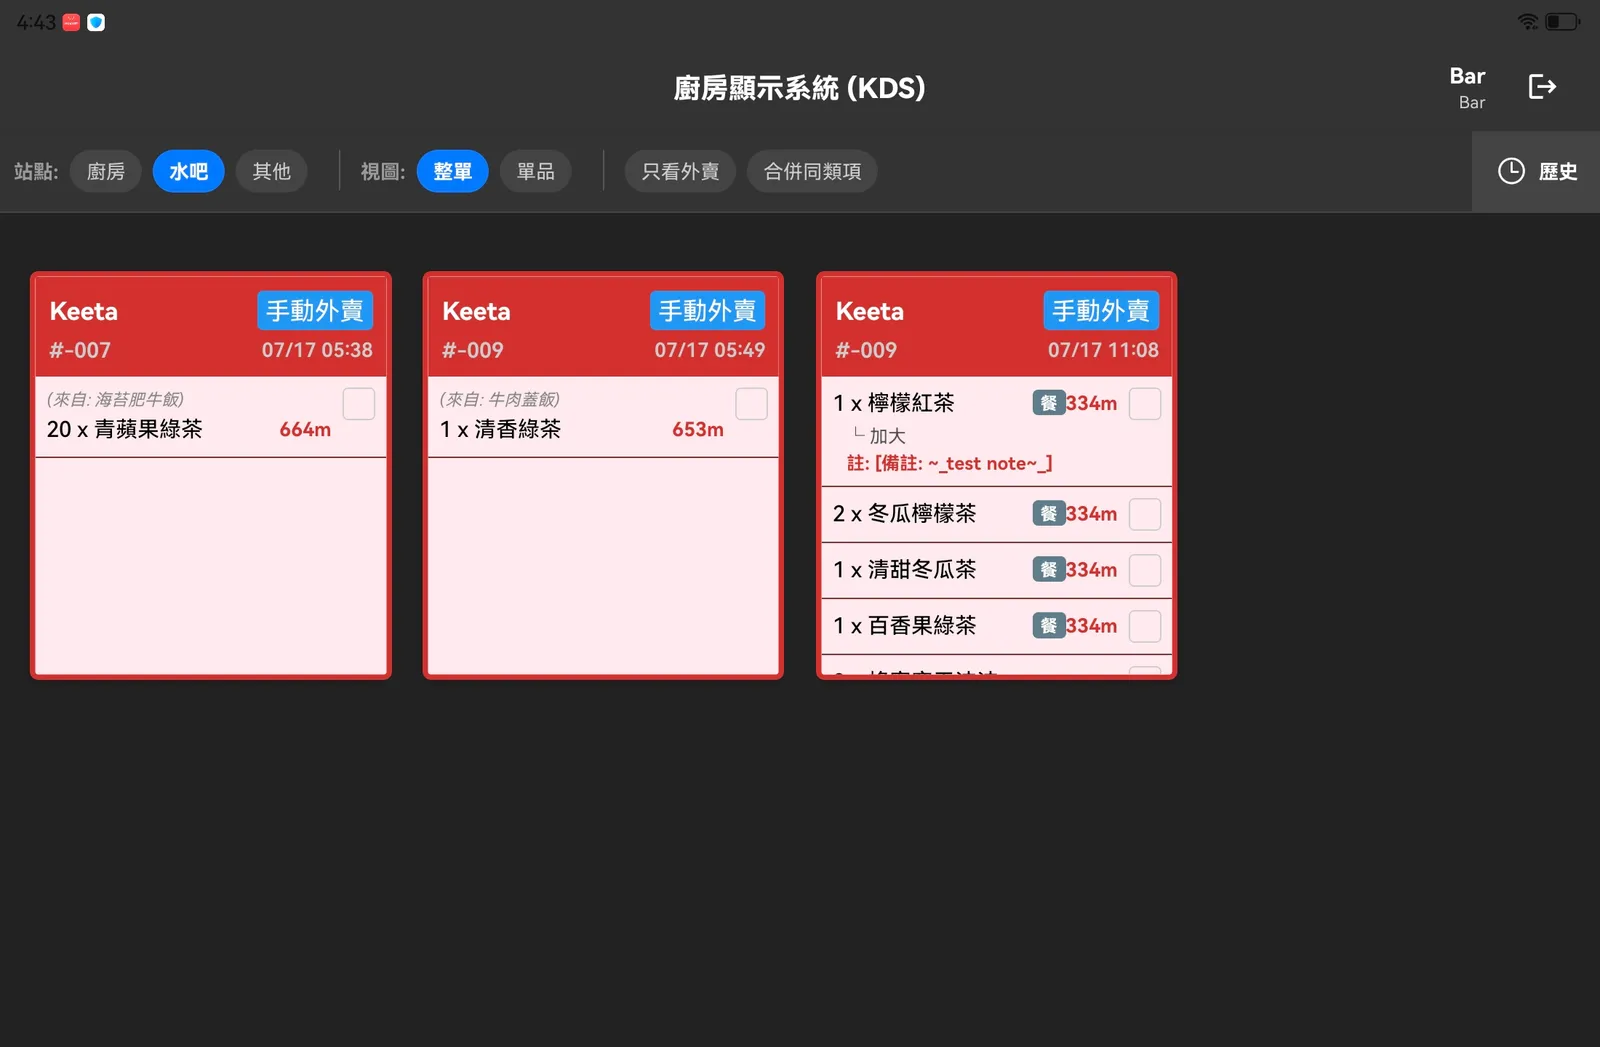Click the 653m elapsed time
This screenshot has width=1600, height=1047.
[698, 429]
